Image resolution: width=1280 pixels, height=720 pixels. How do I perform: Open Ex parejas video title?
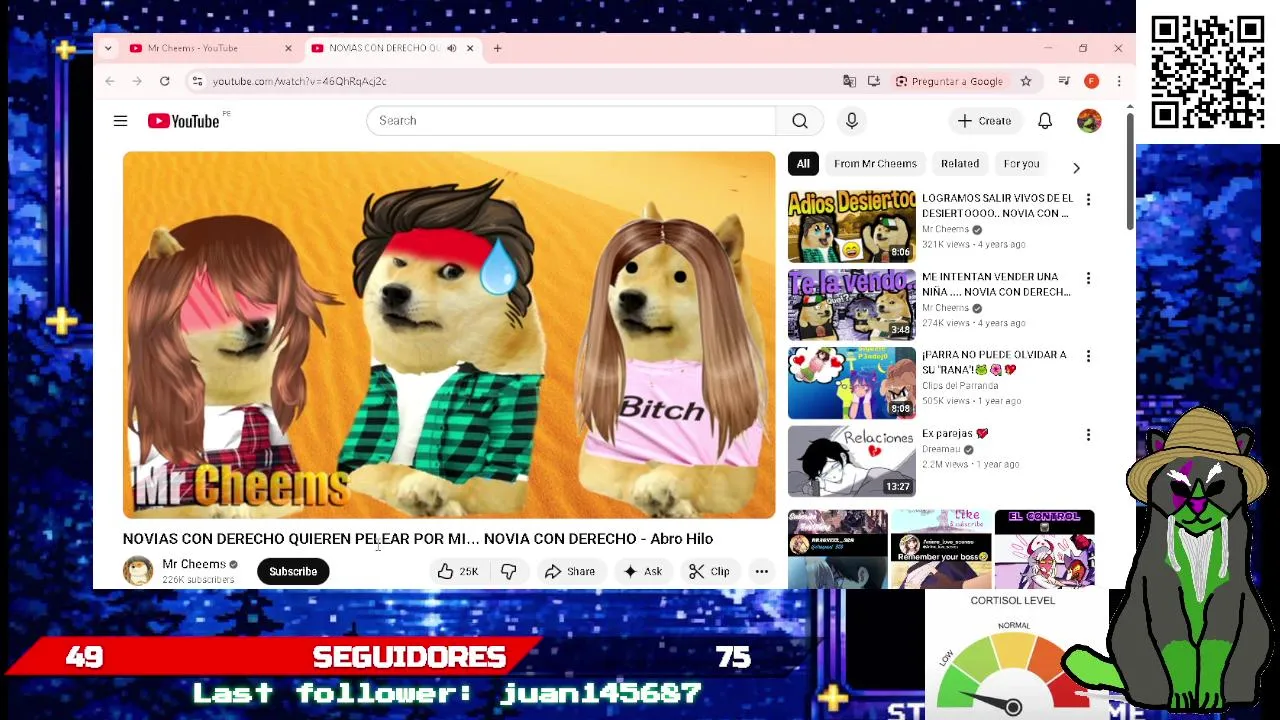tap(955, 434)
